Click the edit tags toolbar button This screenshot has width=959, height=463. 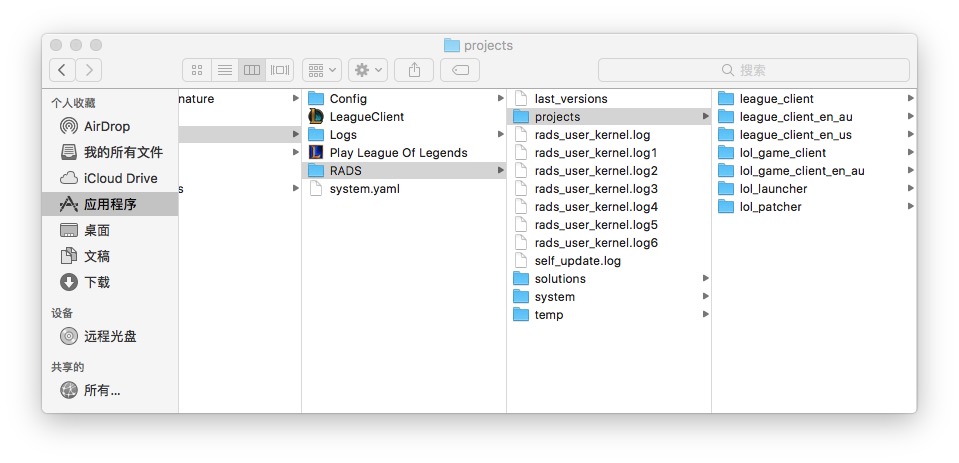(460, 70)
